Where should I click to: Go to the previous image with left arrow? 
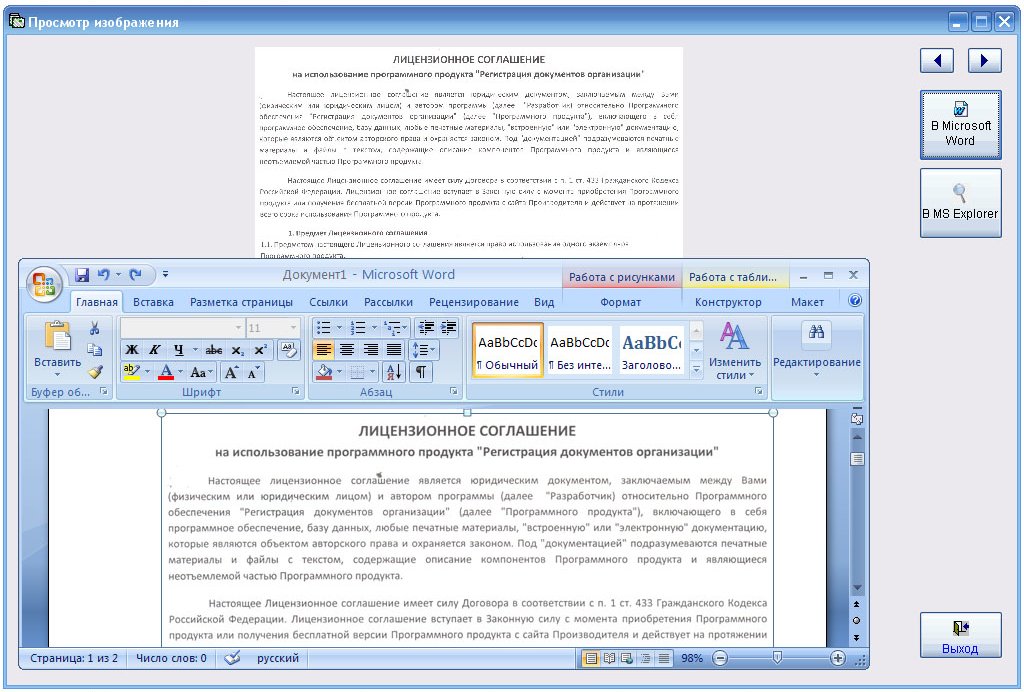click(937, 61)
